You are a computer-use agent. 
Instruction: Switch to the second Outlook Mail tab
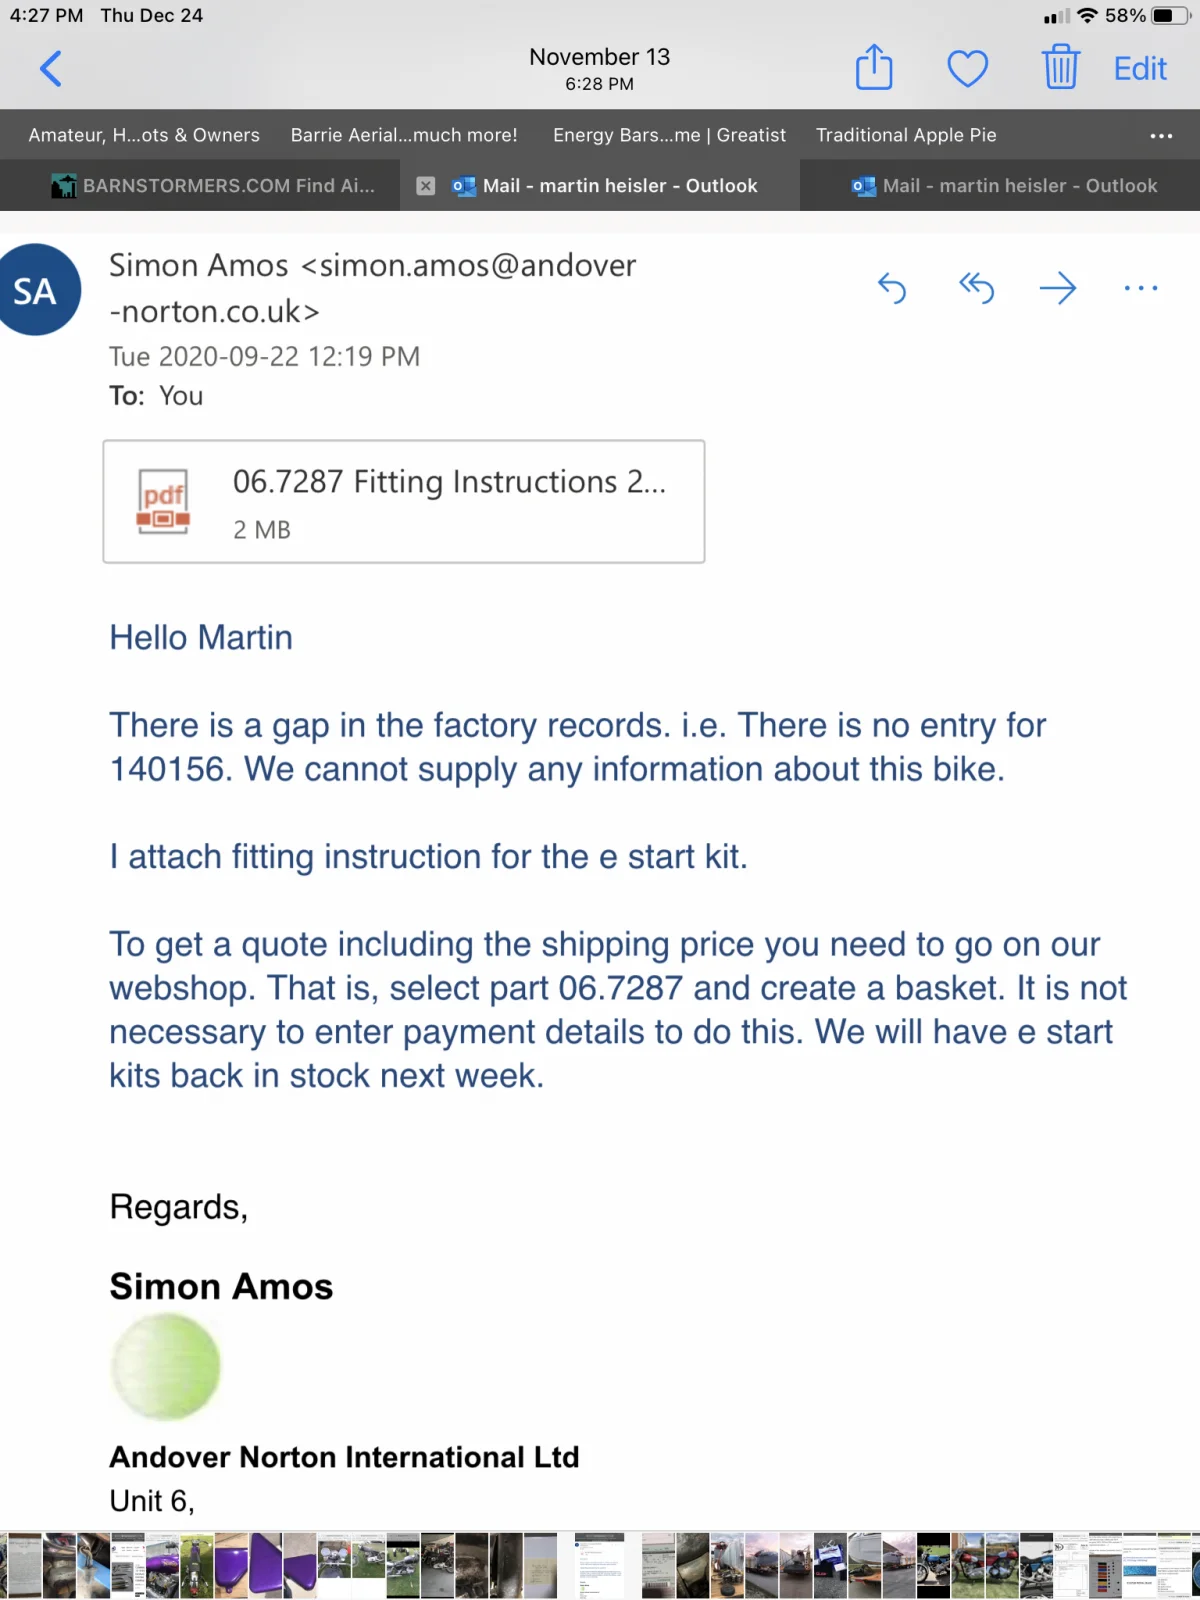point(1005,186)
